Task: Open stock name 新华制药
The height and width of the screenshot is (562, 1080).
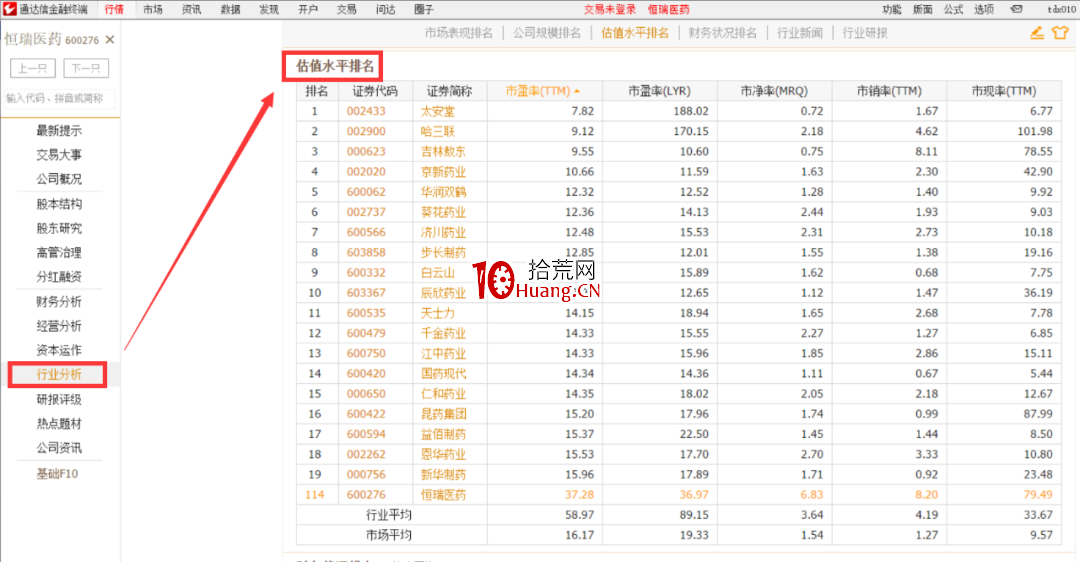Action: click(x=444, y=475)
